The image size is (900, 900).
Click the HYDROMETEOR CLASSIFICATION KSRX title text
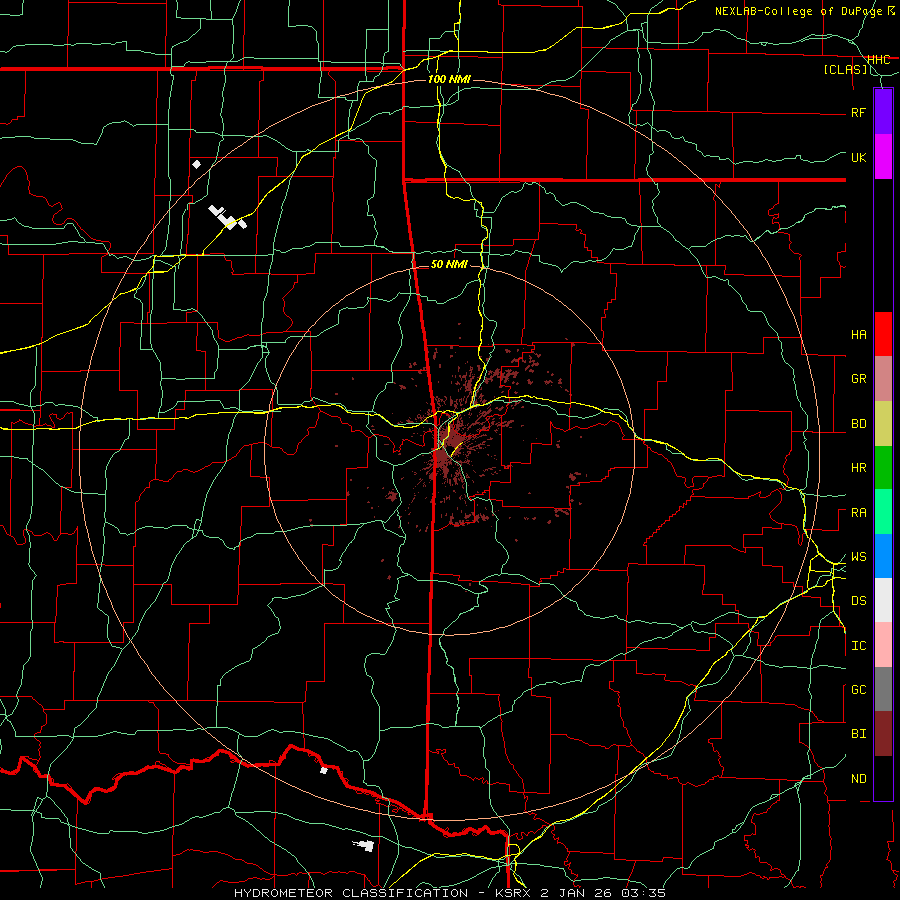pyautogui.click(x=450, y=893)
